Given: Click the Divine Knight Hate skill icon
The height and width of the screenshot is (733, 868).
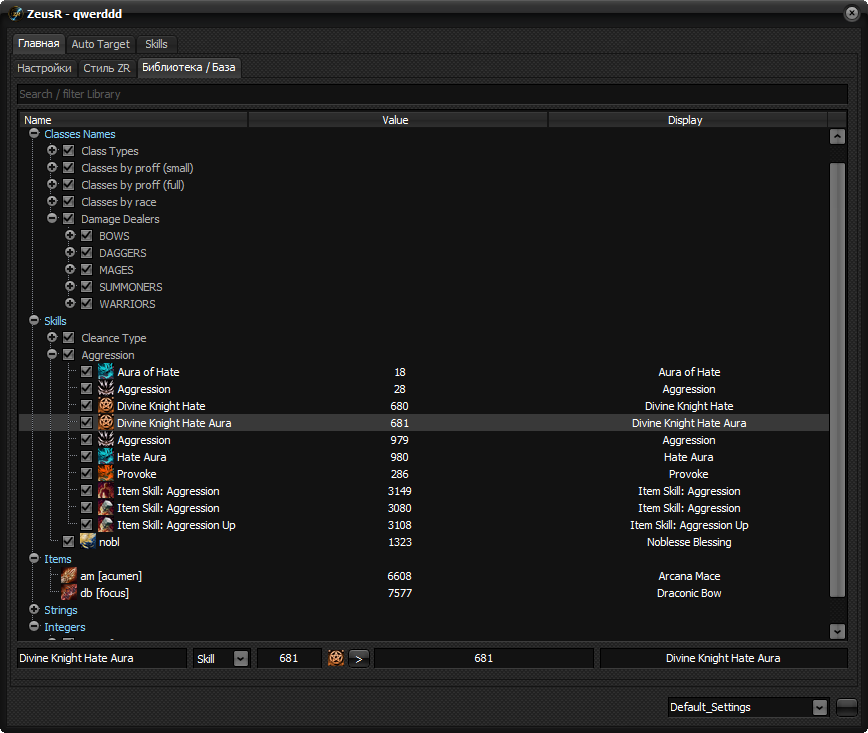Looking at the screenshot, I should coord(106,405).
